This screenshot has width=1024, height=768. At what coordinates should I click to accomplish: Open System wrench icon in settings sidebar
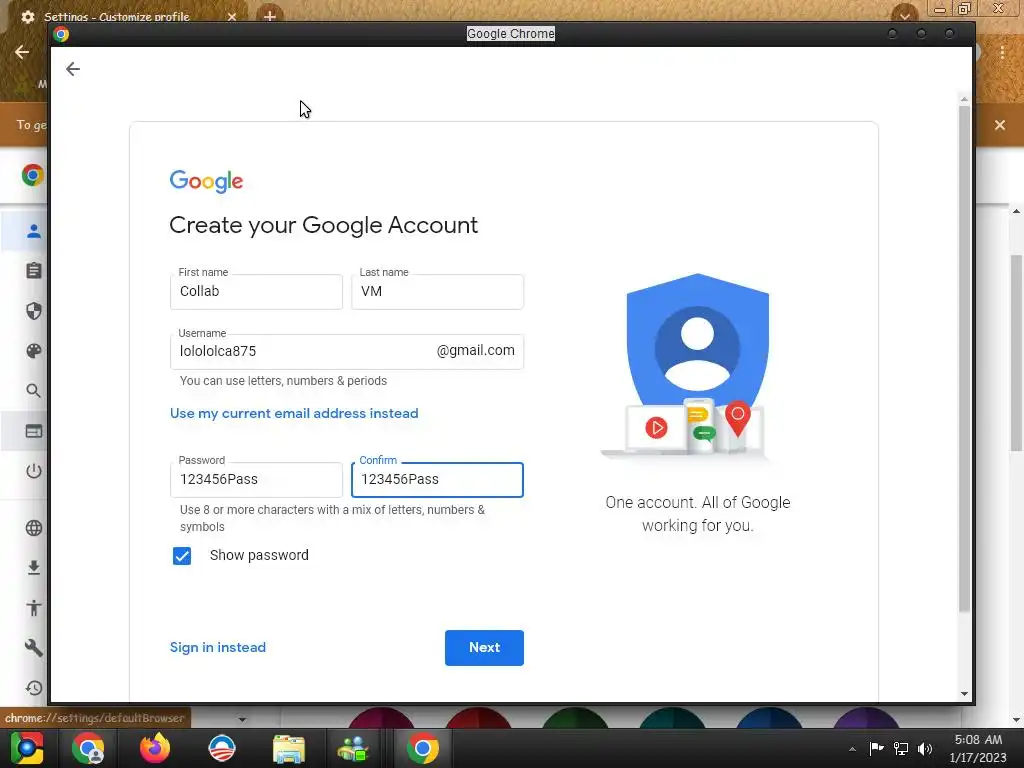pos(33,648)
